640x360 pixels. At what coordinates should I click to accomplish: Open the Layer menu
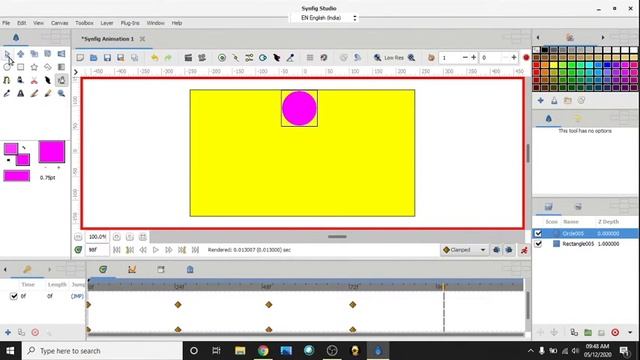point(107,23)
